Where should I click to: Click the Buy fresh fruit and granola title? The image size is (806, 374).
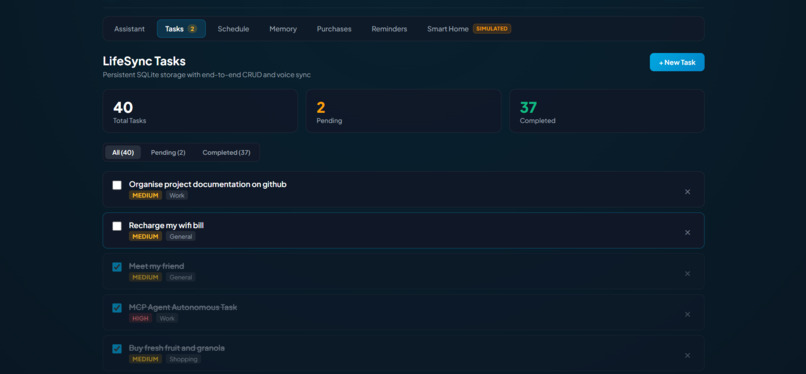pyautogui.click(x=177, y=348)
